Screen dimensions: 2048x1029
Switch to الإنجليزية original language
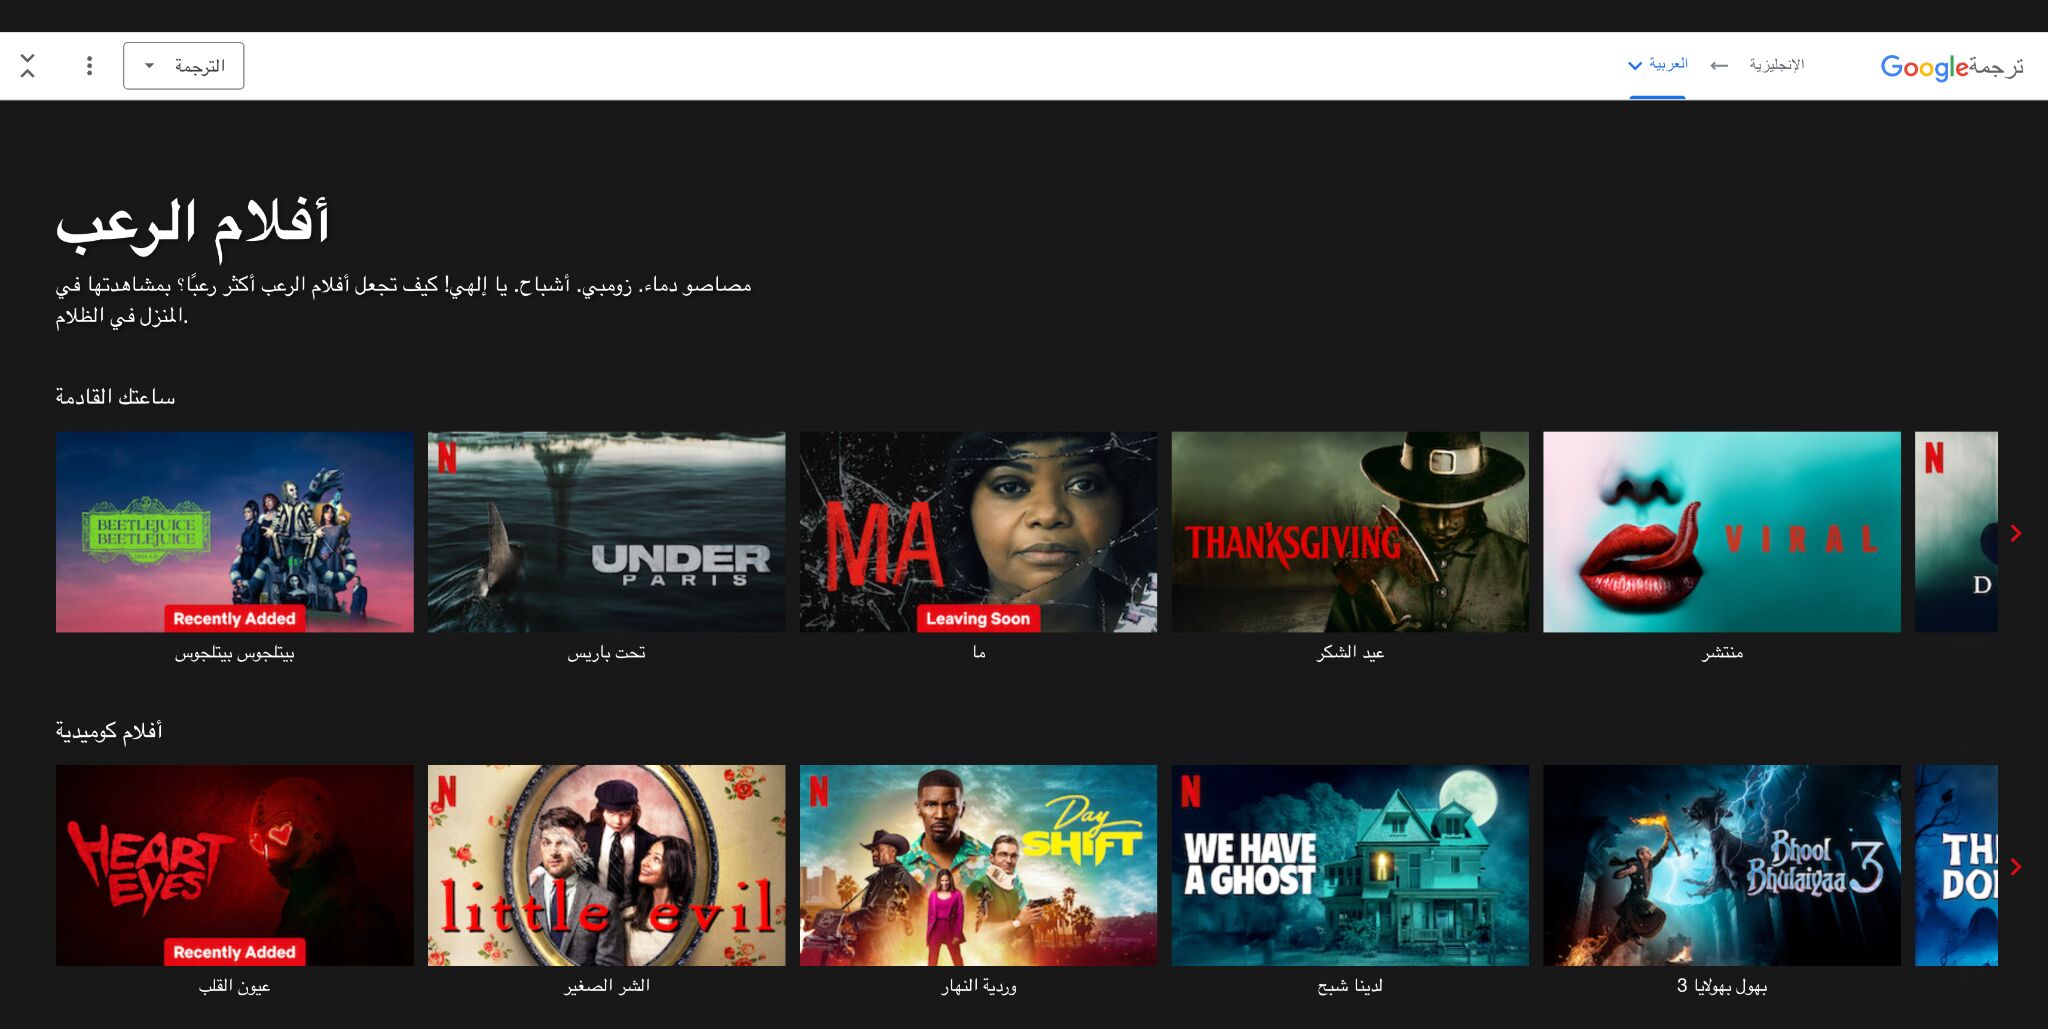pos(1776,65)
